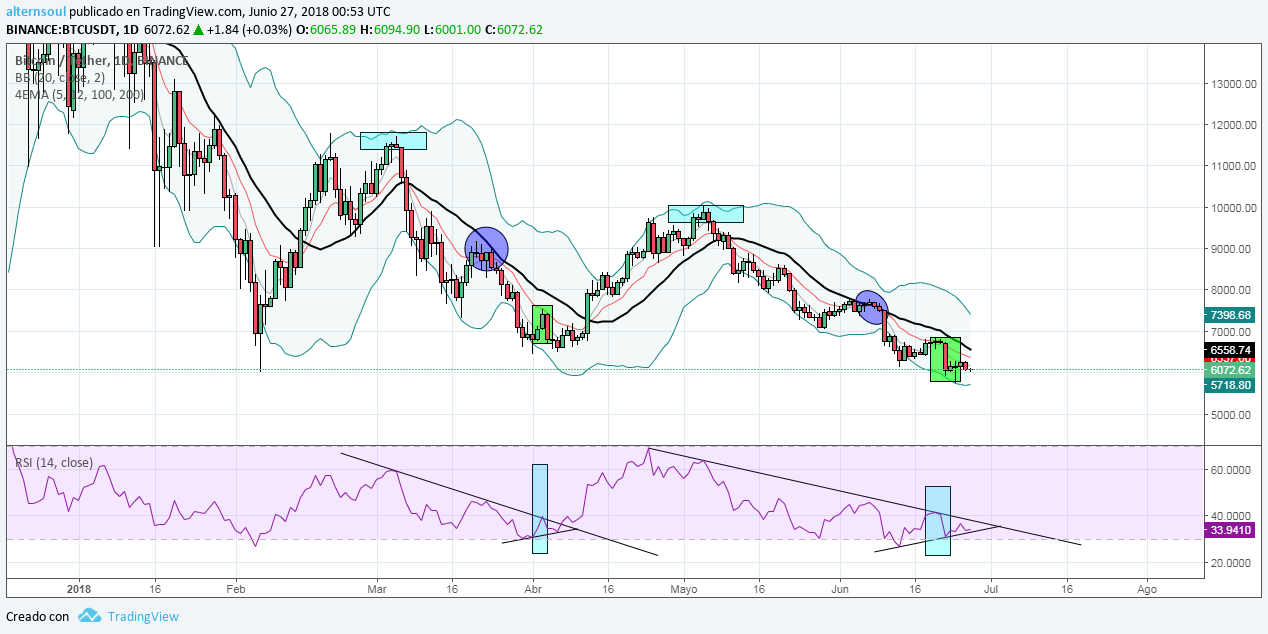1268x634 pixels.
Task: Click 9000.00 on the price axis
Action: [1232, 249]
